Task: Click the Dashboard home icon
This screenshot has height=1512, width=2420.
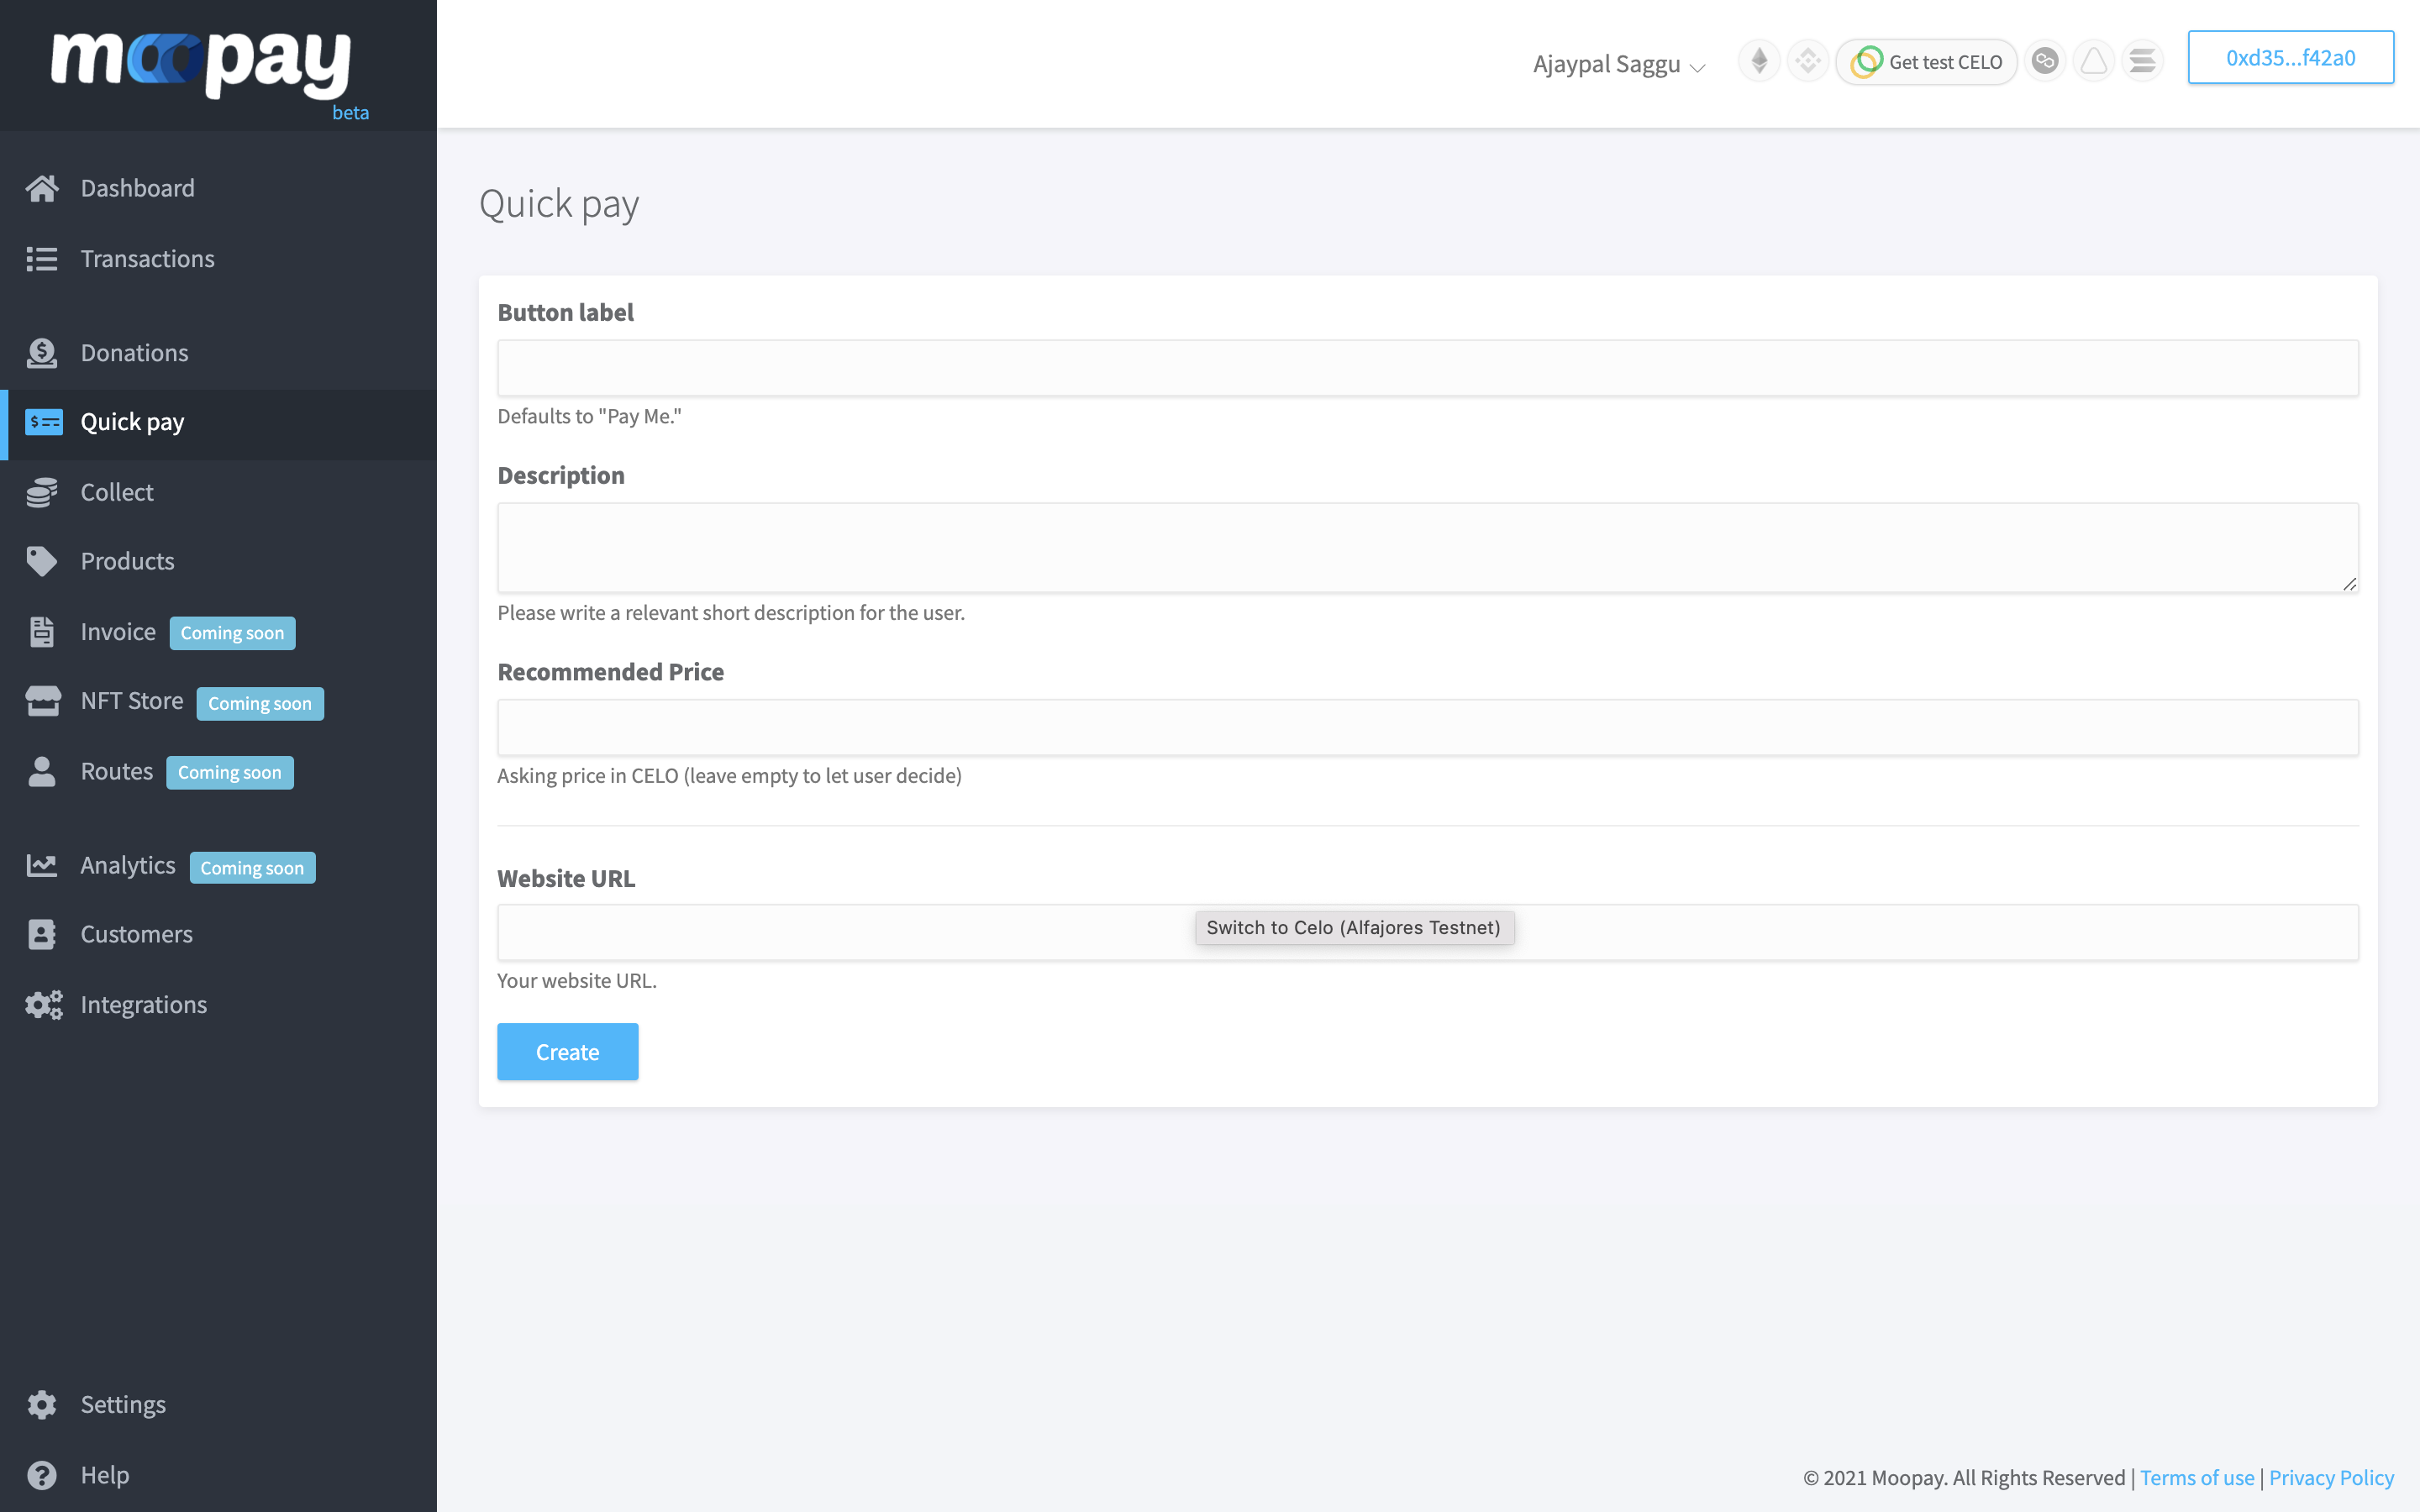Action: click(42, 188)
